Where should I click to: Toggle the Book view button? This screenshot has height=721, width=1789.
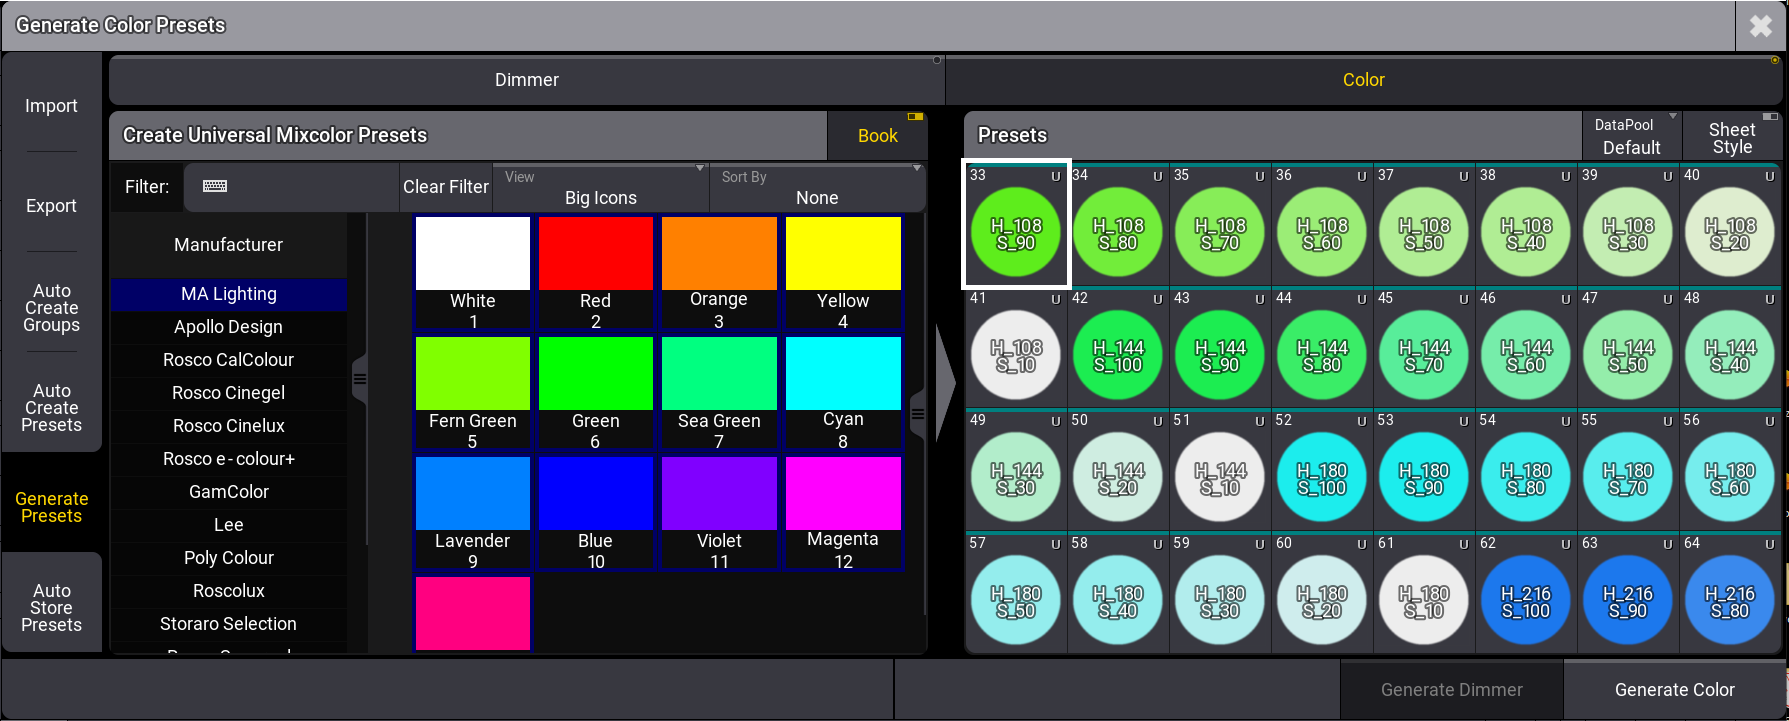pos(877,136)
